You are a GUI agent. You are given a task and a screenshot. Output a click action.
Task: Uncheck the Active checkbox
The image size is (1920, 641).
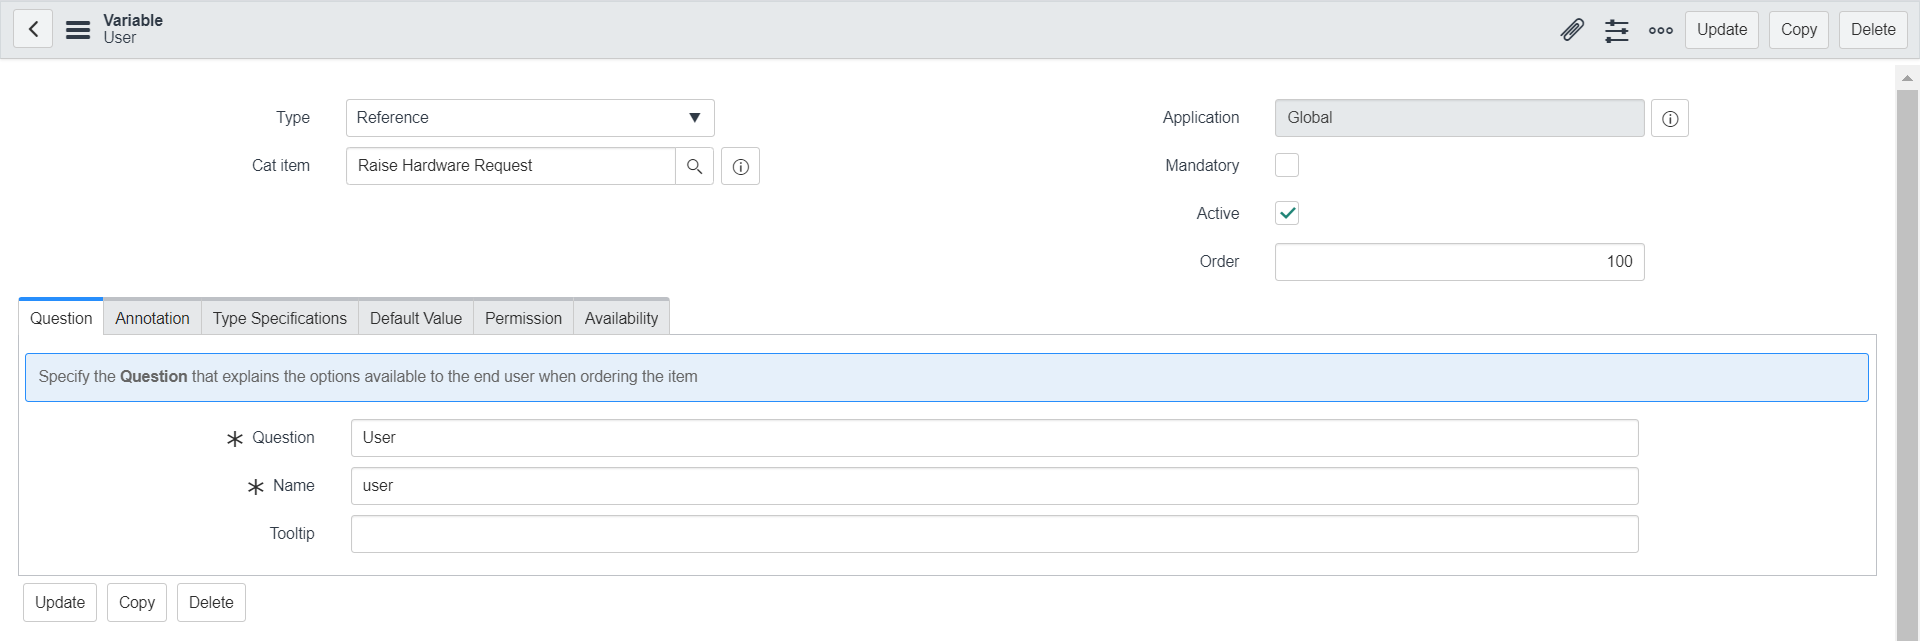pos(1287,213)
